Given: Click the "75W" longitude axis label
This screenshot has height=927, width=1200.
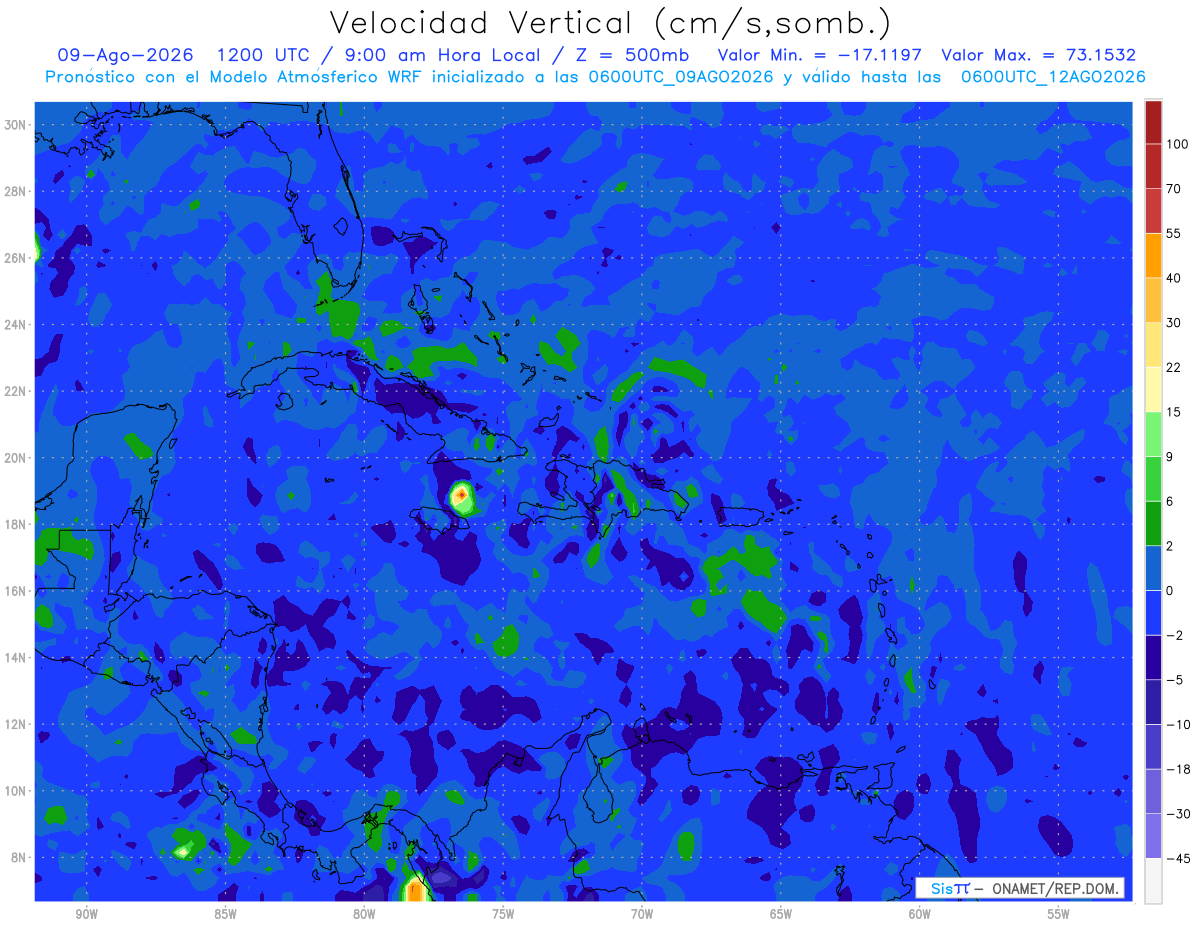Looking at the screenshot, I should (503, 914).
